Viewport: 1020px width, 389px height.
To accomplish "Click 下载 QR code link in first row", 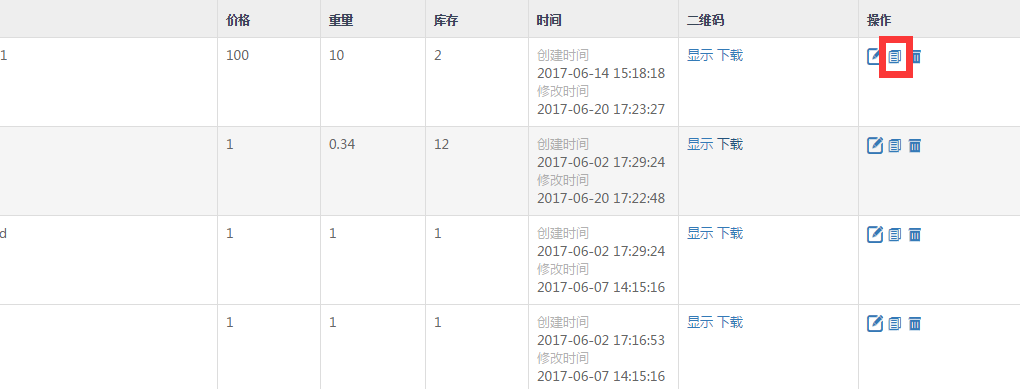I will pyautogui.click(x=730, y=55).
